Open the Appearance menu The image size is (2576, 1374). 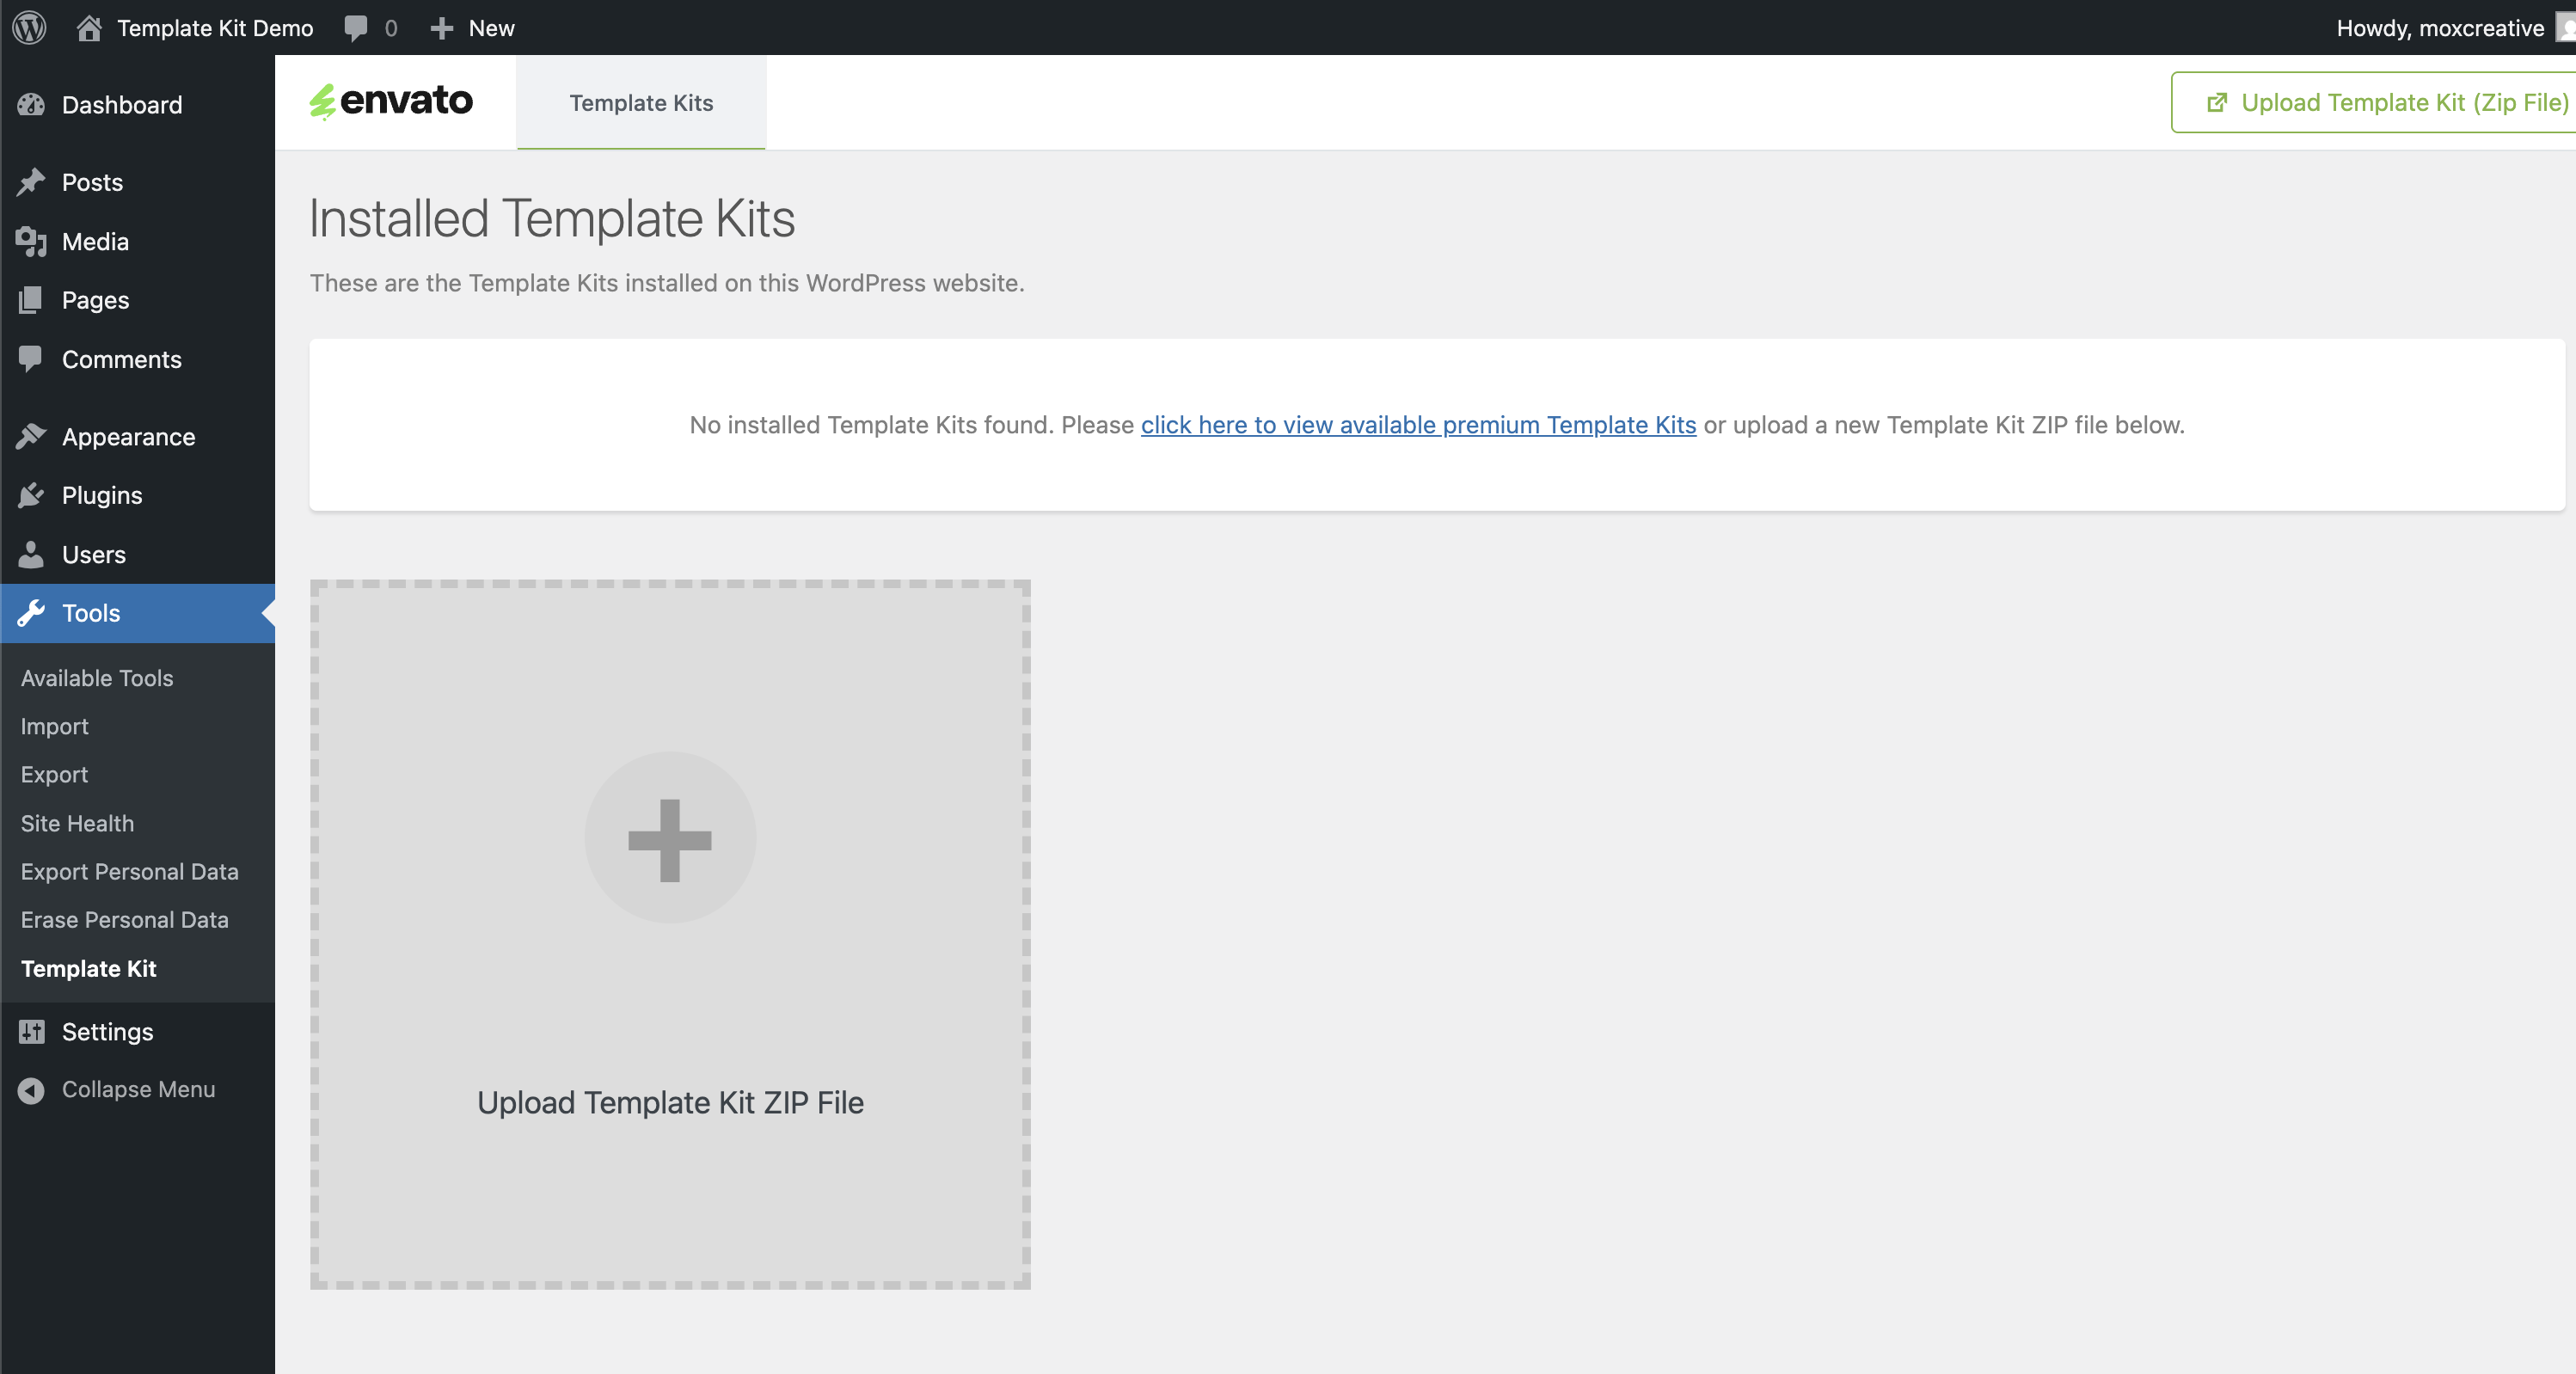tap(138, 436)
